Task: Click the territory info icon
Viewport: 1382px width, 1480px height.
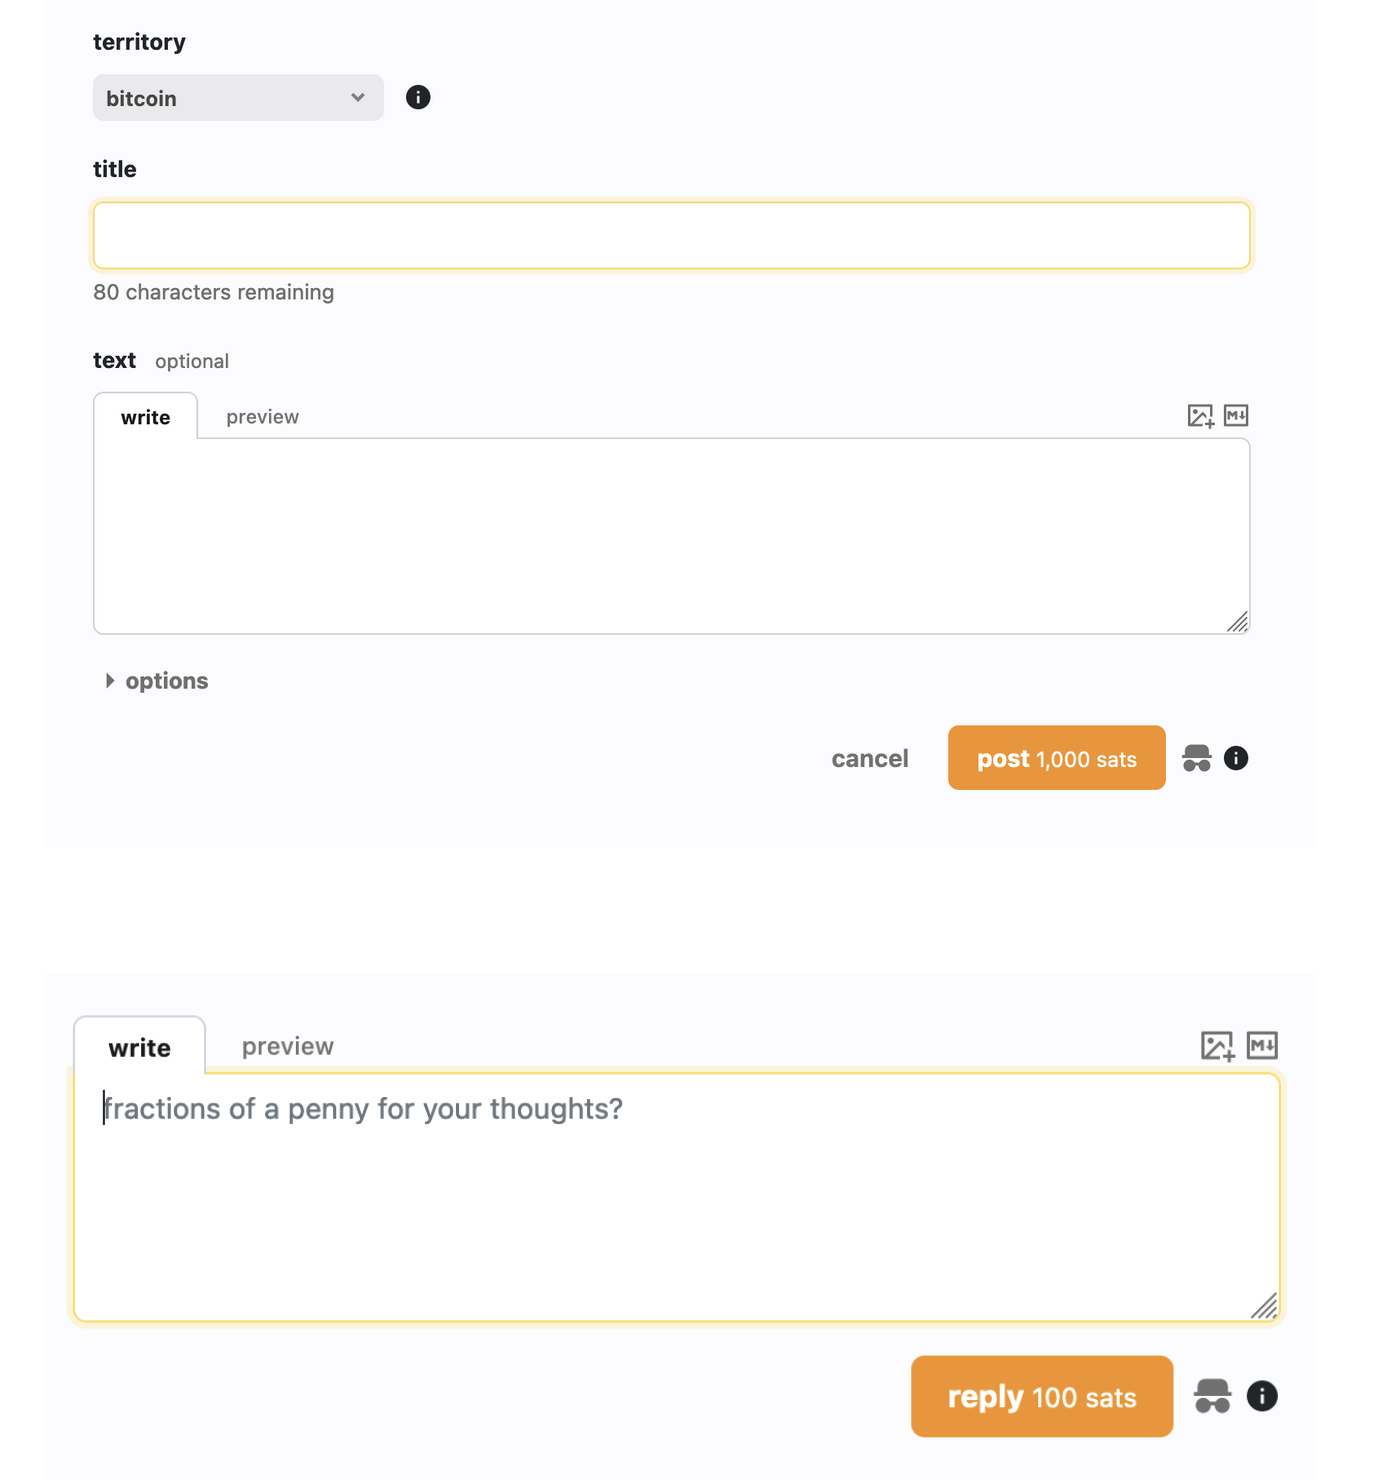Action: [x=418, y=97]
